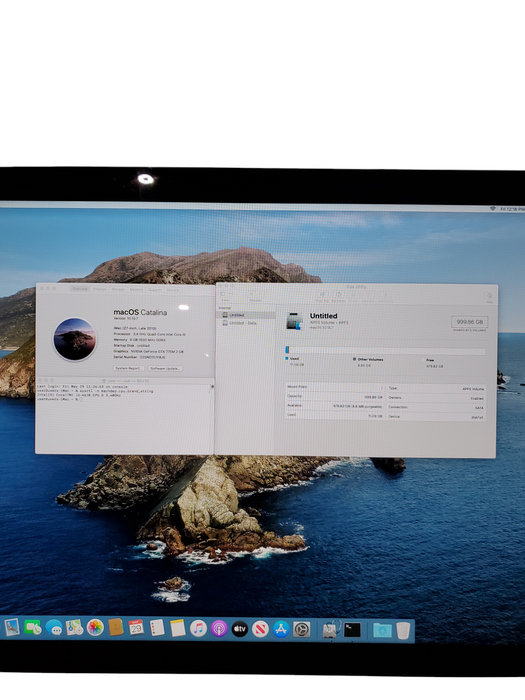Open Trash in the Dock
Viewport: 525px width, 700px height.
(403, 631)
